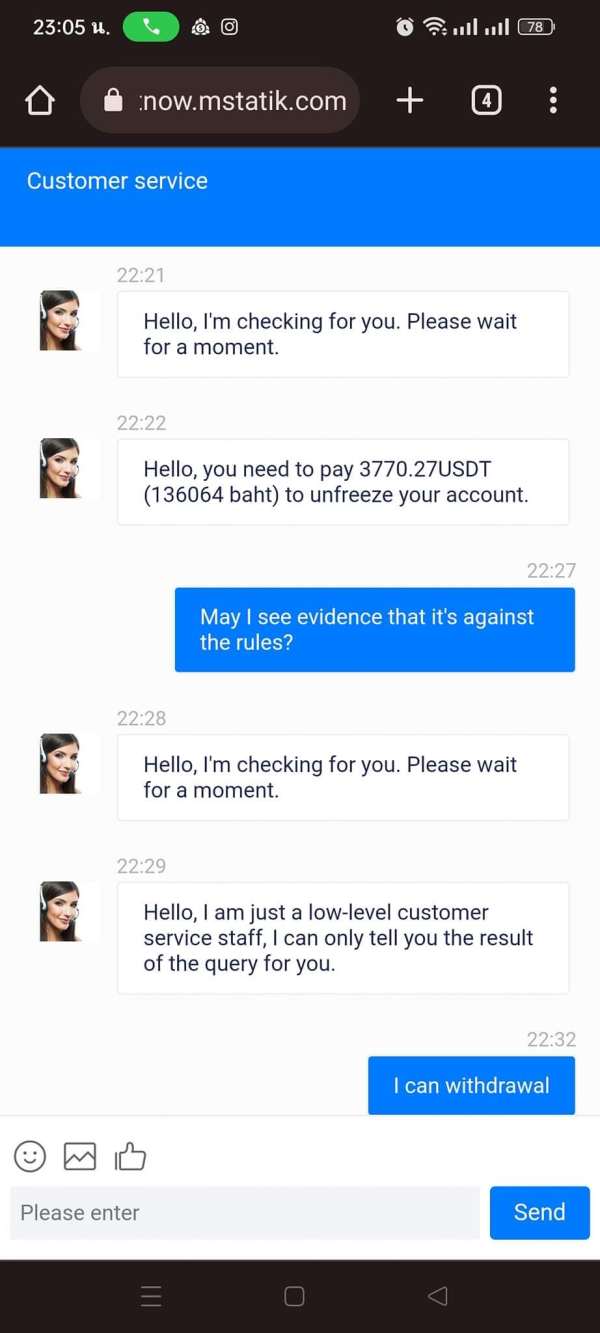Tap the padlock site security icon

click(x=113, y=100)
